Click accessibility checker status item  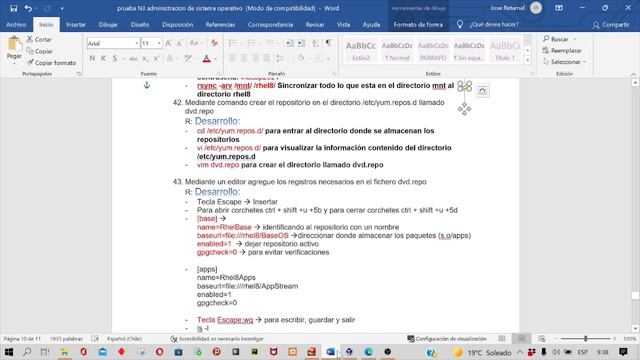217,339
